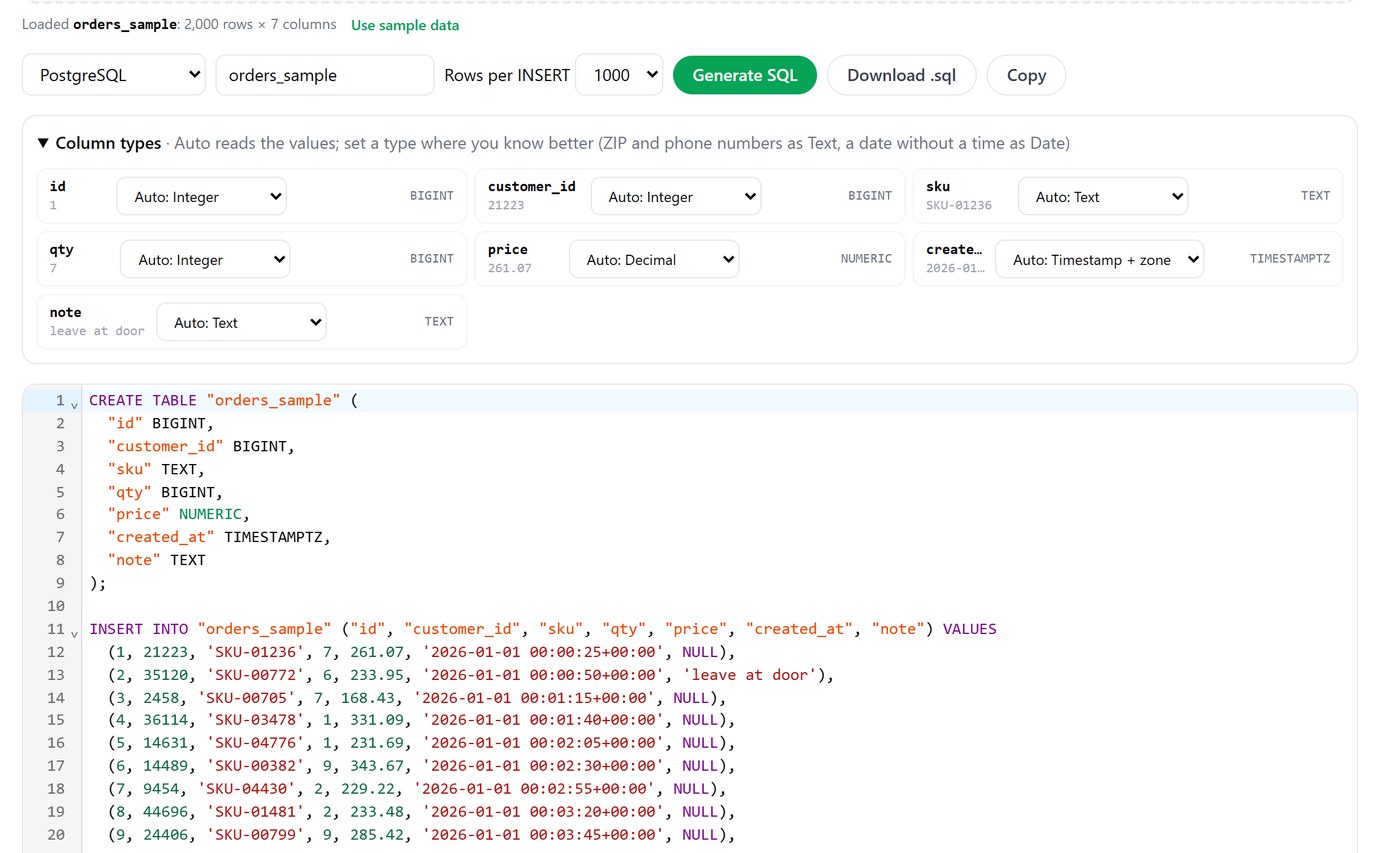Open the type dropdown for sku column
The height and width of the screenshot is (853, 1380).
point(1103,197)
